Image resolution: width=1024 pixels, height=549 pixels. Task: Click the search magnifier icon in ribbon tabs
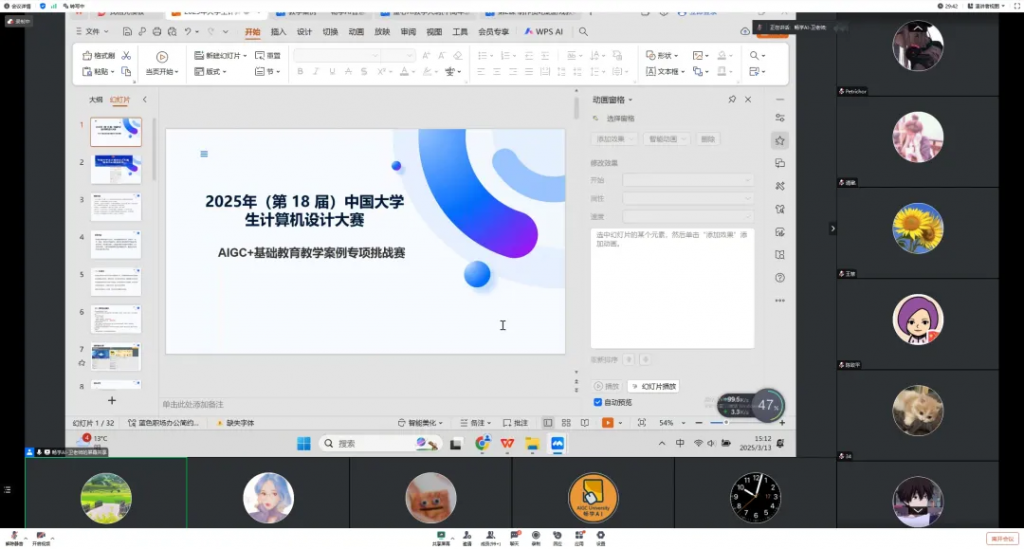click(583, 32)
